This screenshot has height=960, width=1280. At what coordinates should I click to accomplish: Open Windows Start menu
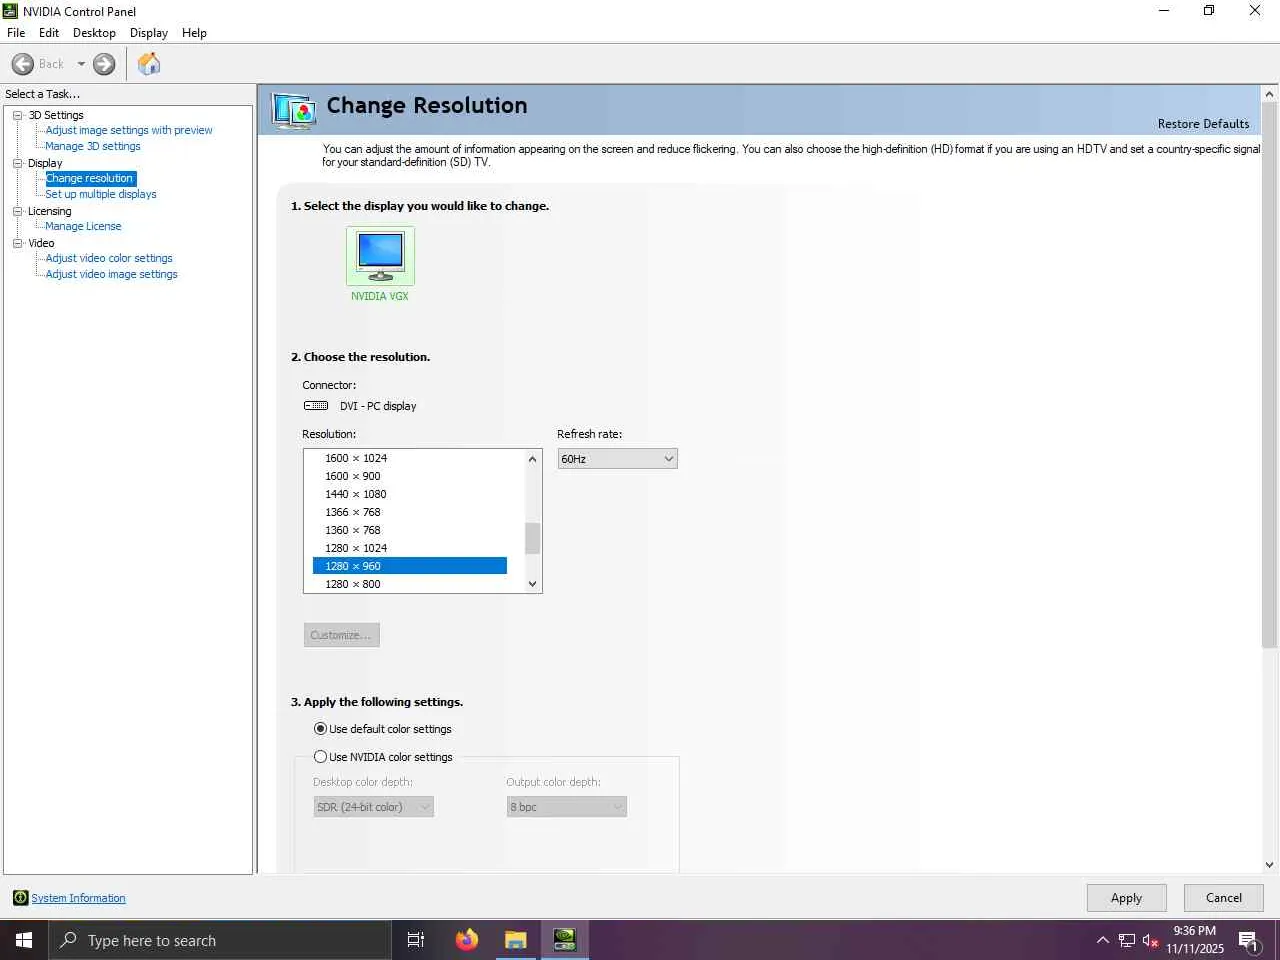24,940
